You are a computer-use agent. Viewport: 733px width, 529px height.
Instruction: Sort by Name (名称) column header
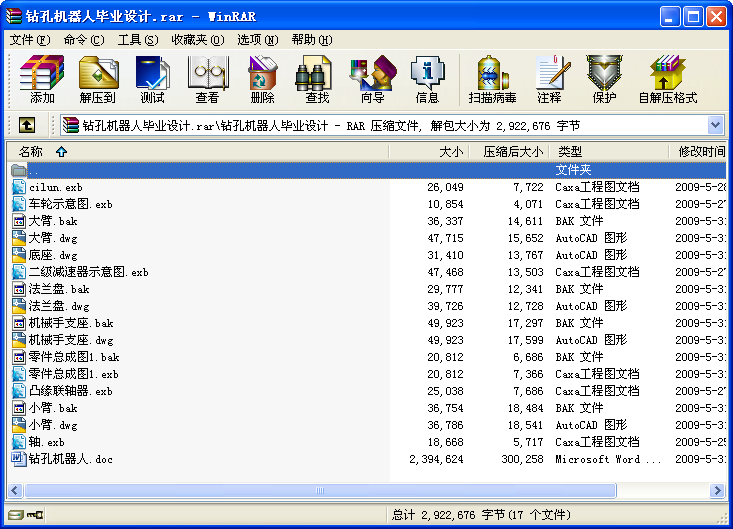(197, 151)
